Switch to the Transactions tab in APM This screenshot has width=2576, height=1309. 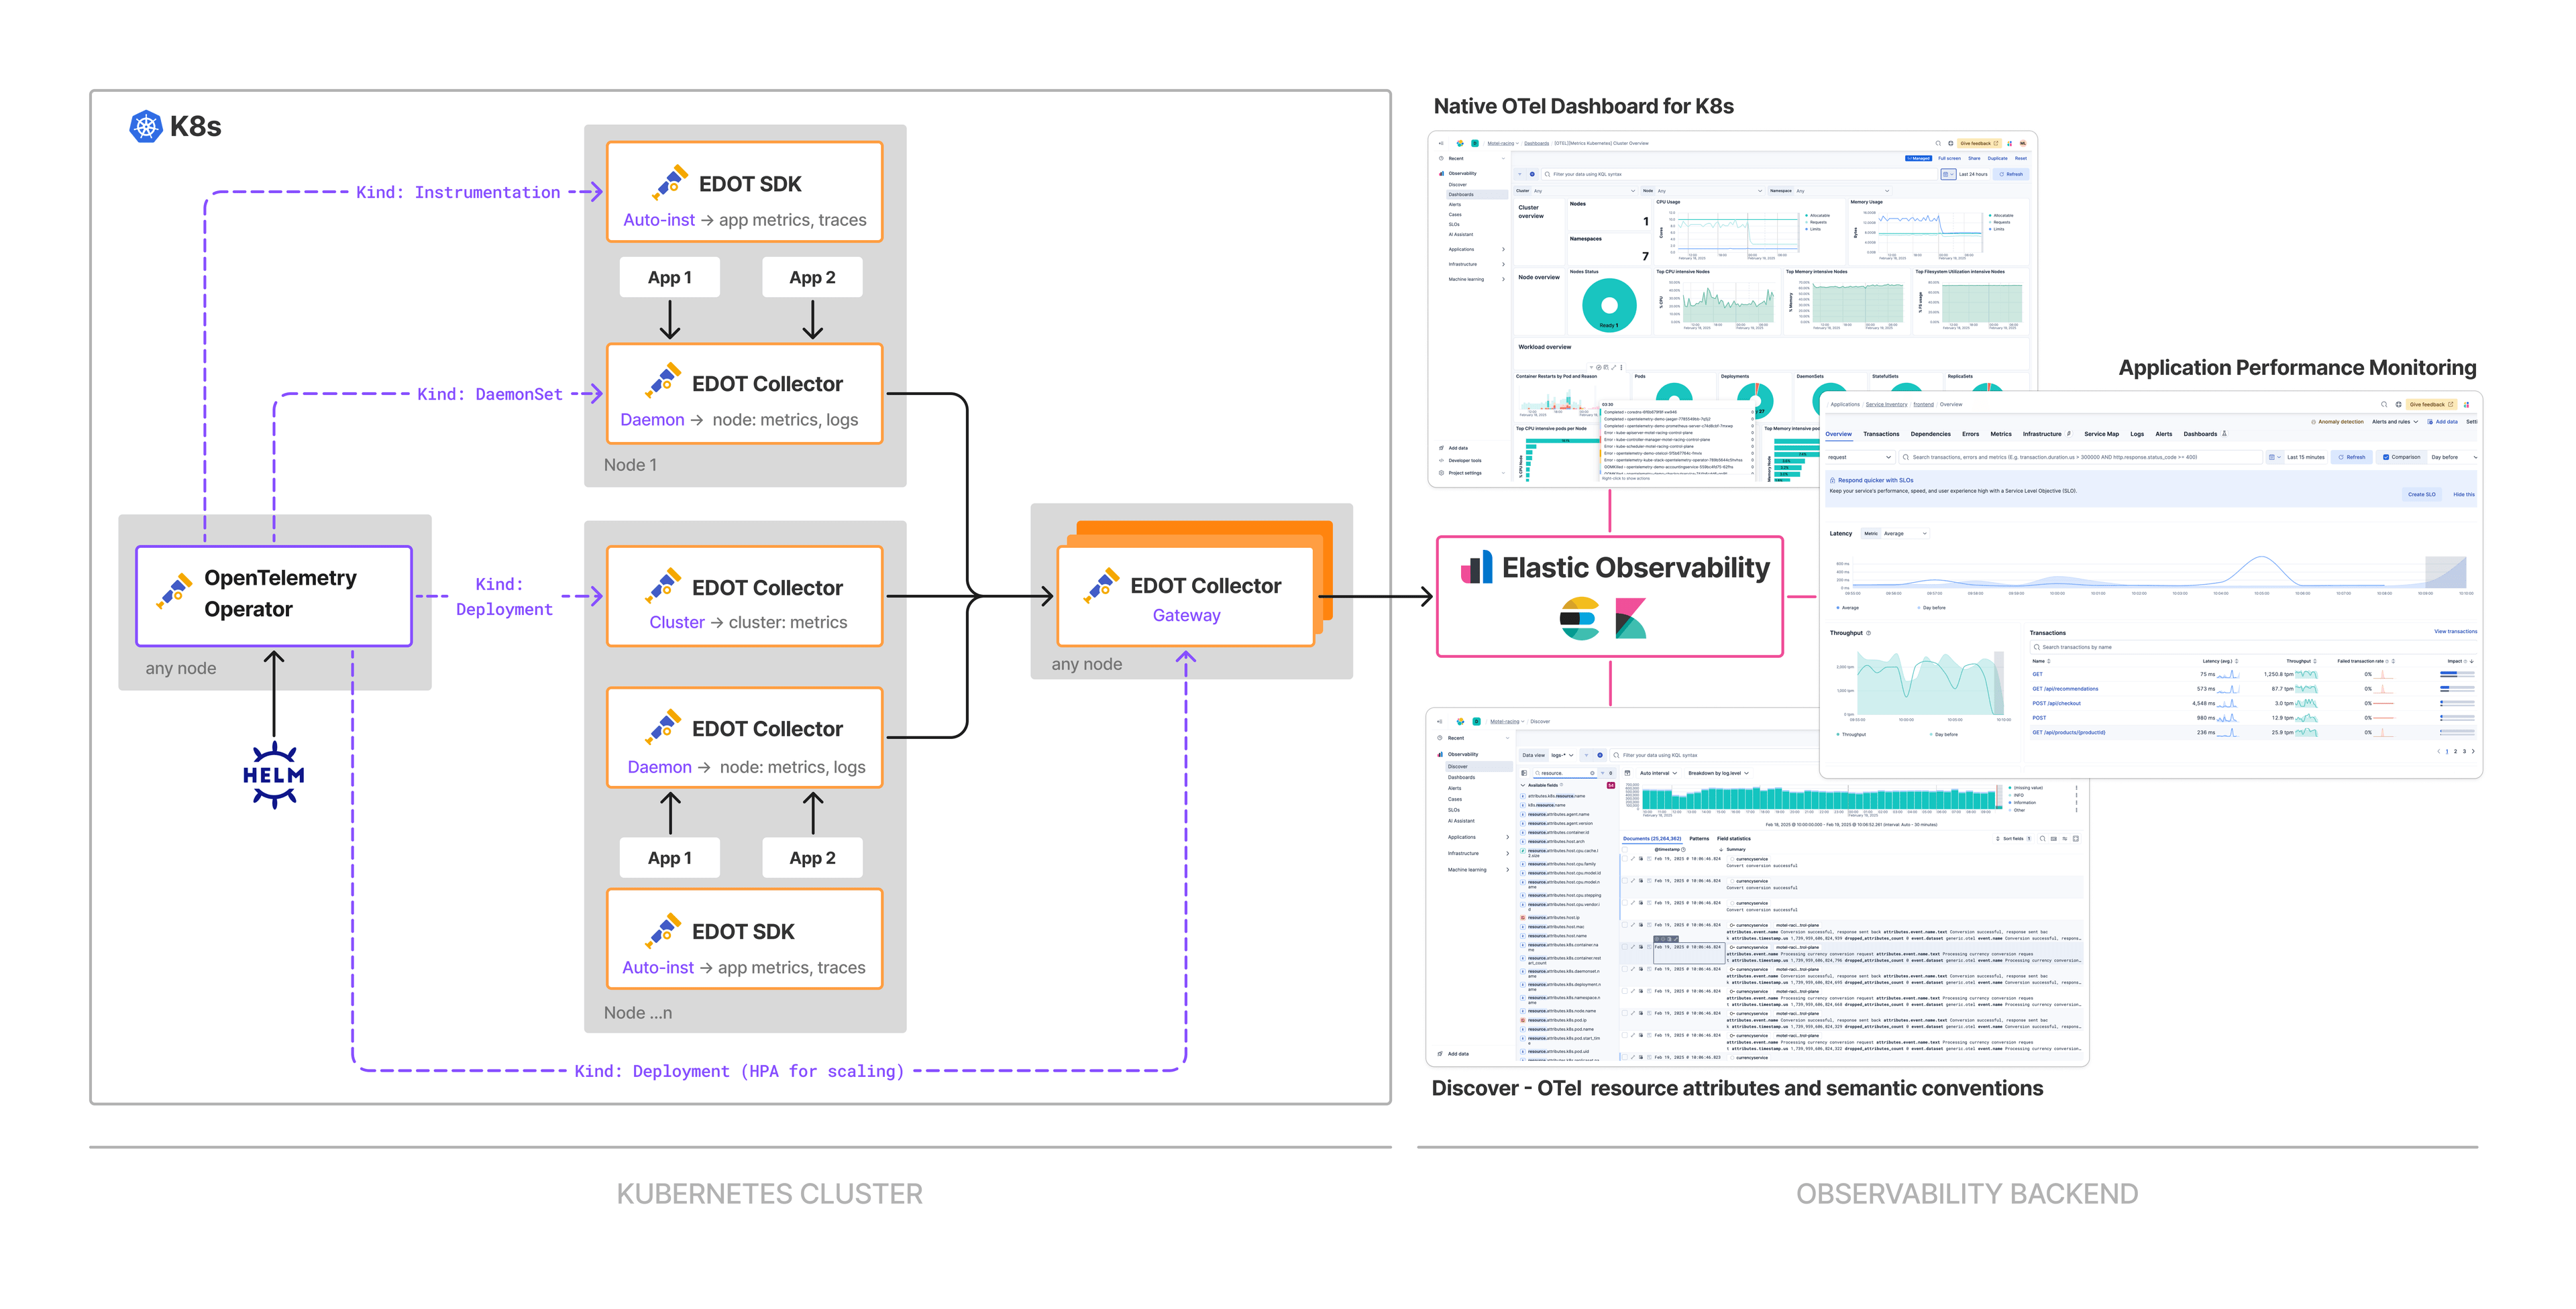1882,434
